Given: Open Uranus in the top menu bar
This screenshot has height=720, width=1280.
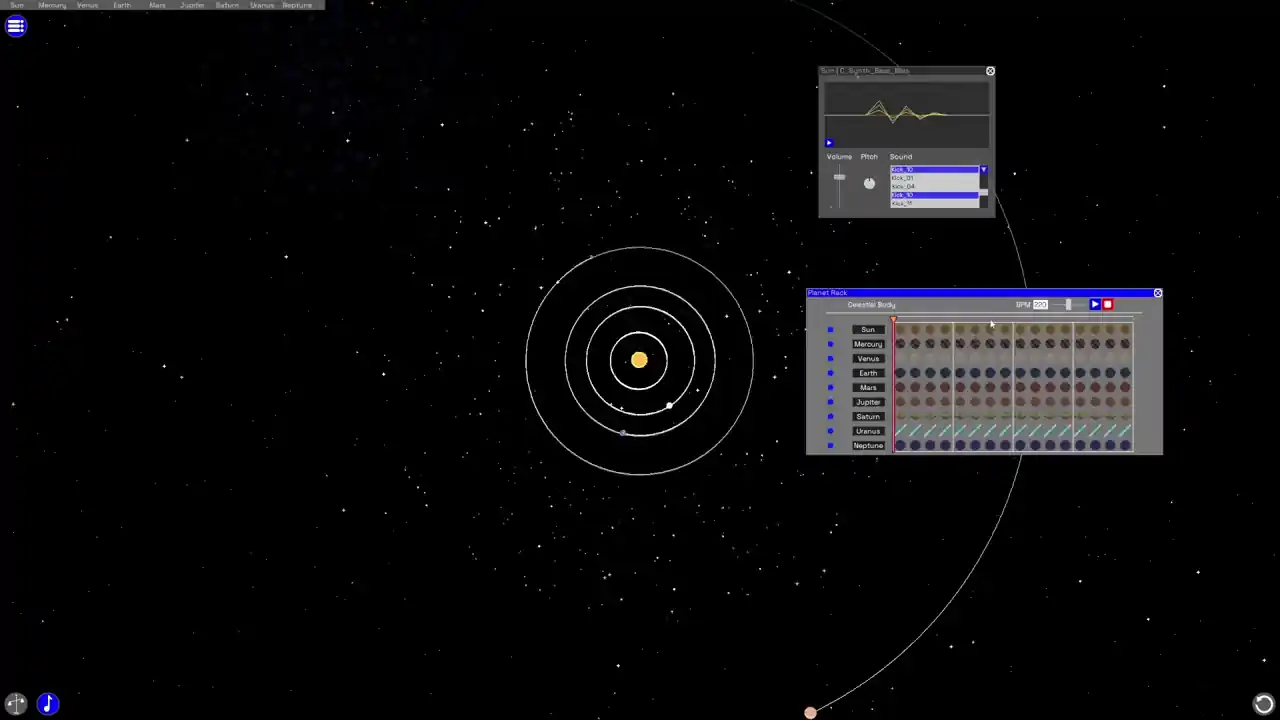Looking at the screenshot, I should point(262,5).
